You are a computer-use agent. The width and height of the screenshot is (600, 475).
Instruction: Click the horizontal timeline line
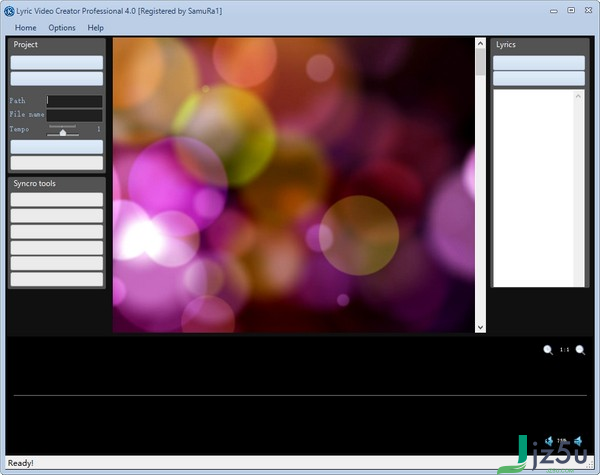click(x=300, y=395)
